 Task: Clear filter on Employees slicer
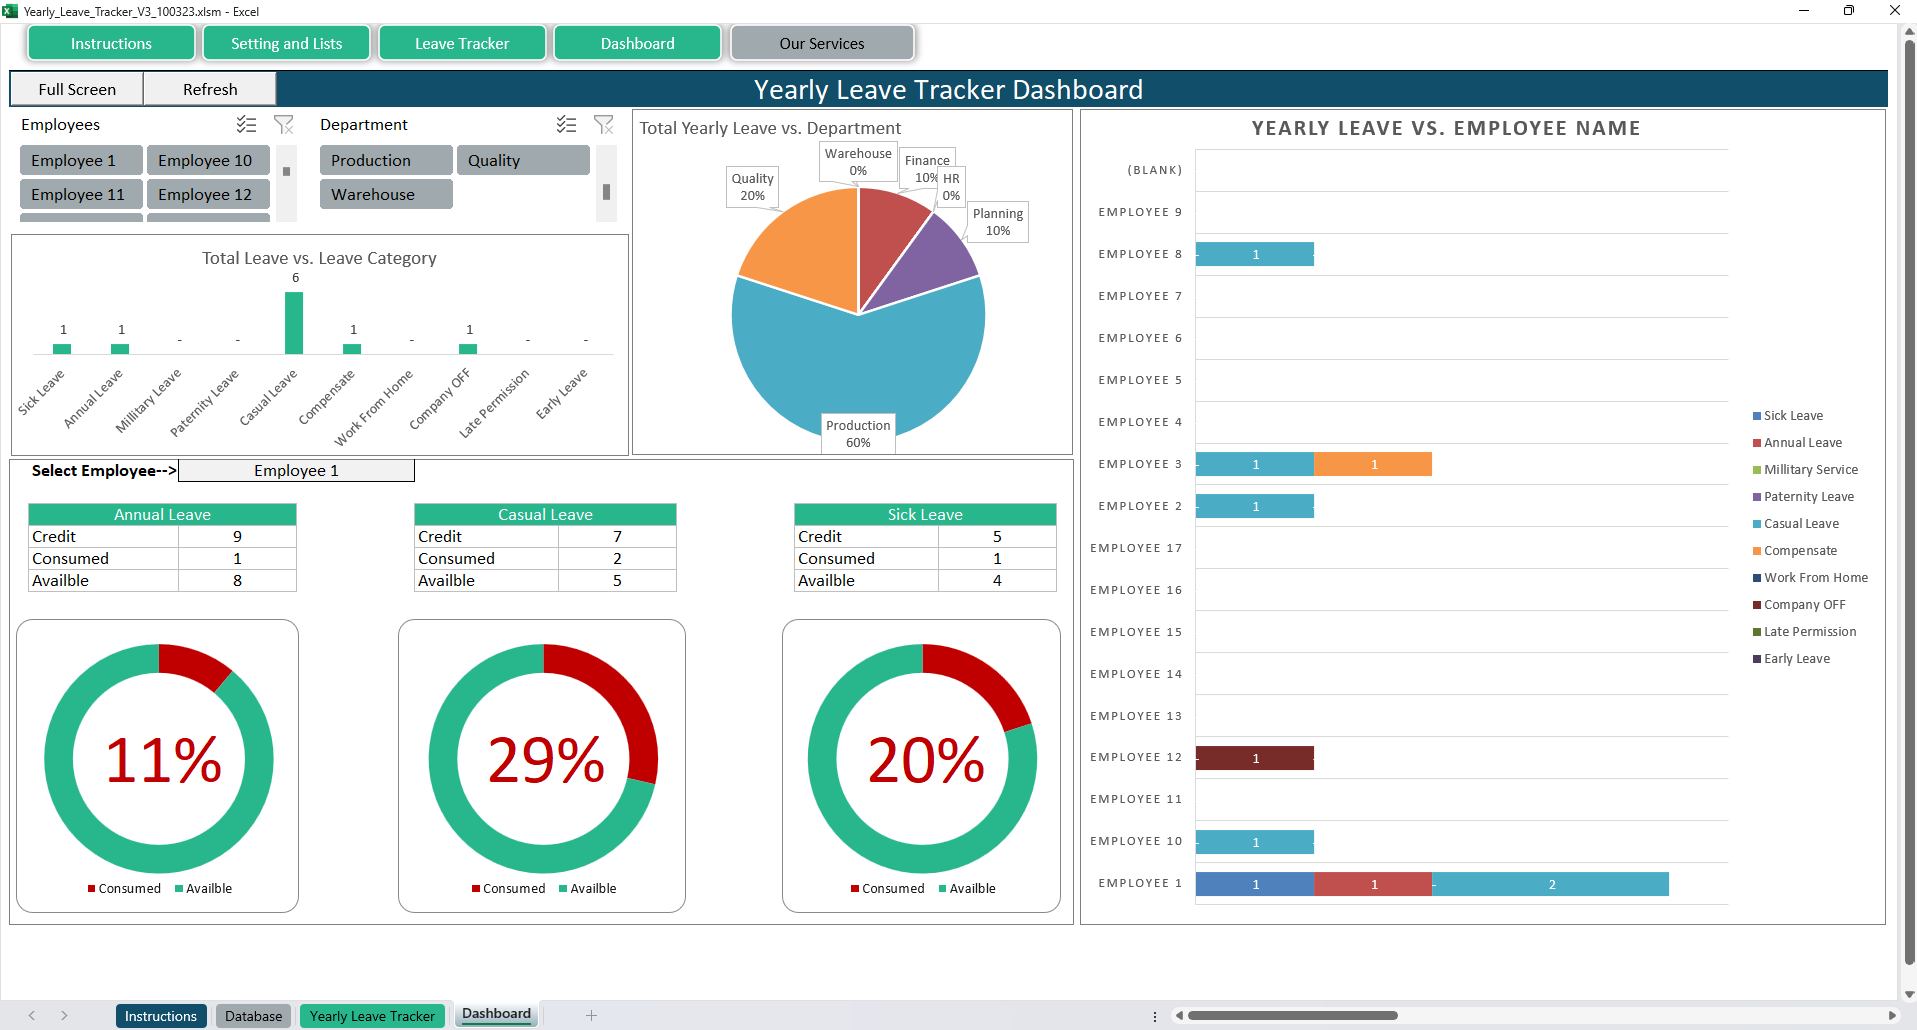[284, 125]
